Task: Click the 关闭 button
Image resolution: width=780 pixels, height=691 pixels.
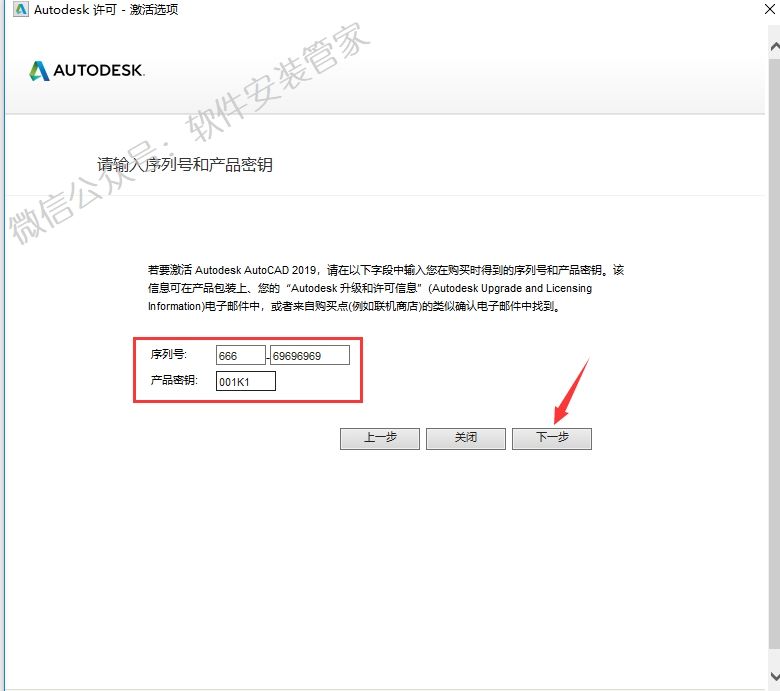Action: (466, 438)
